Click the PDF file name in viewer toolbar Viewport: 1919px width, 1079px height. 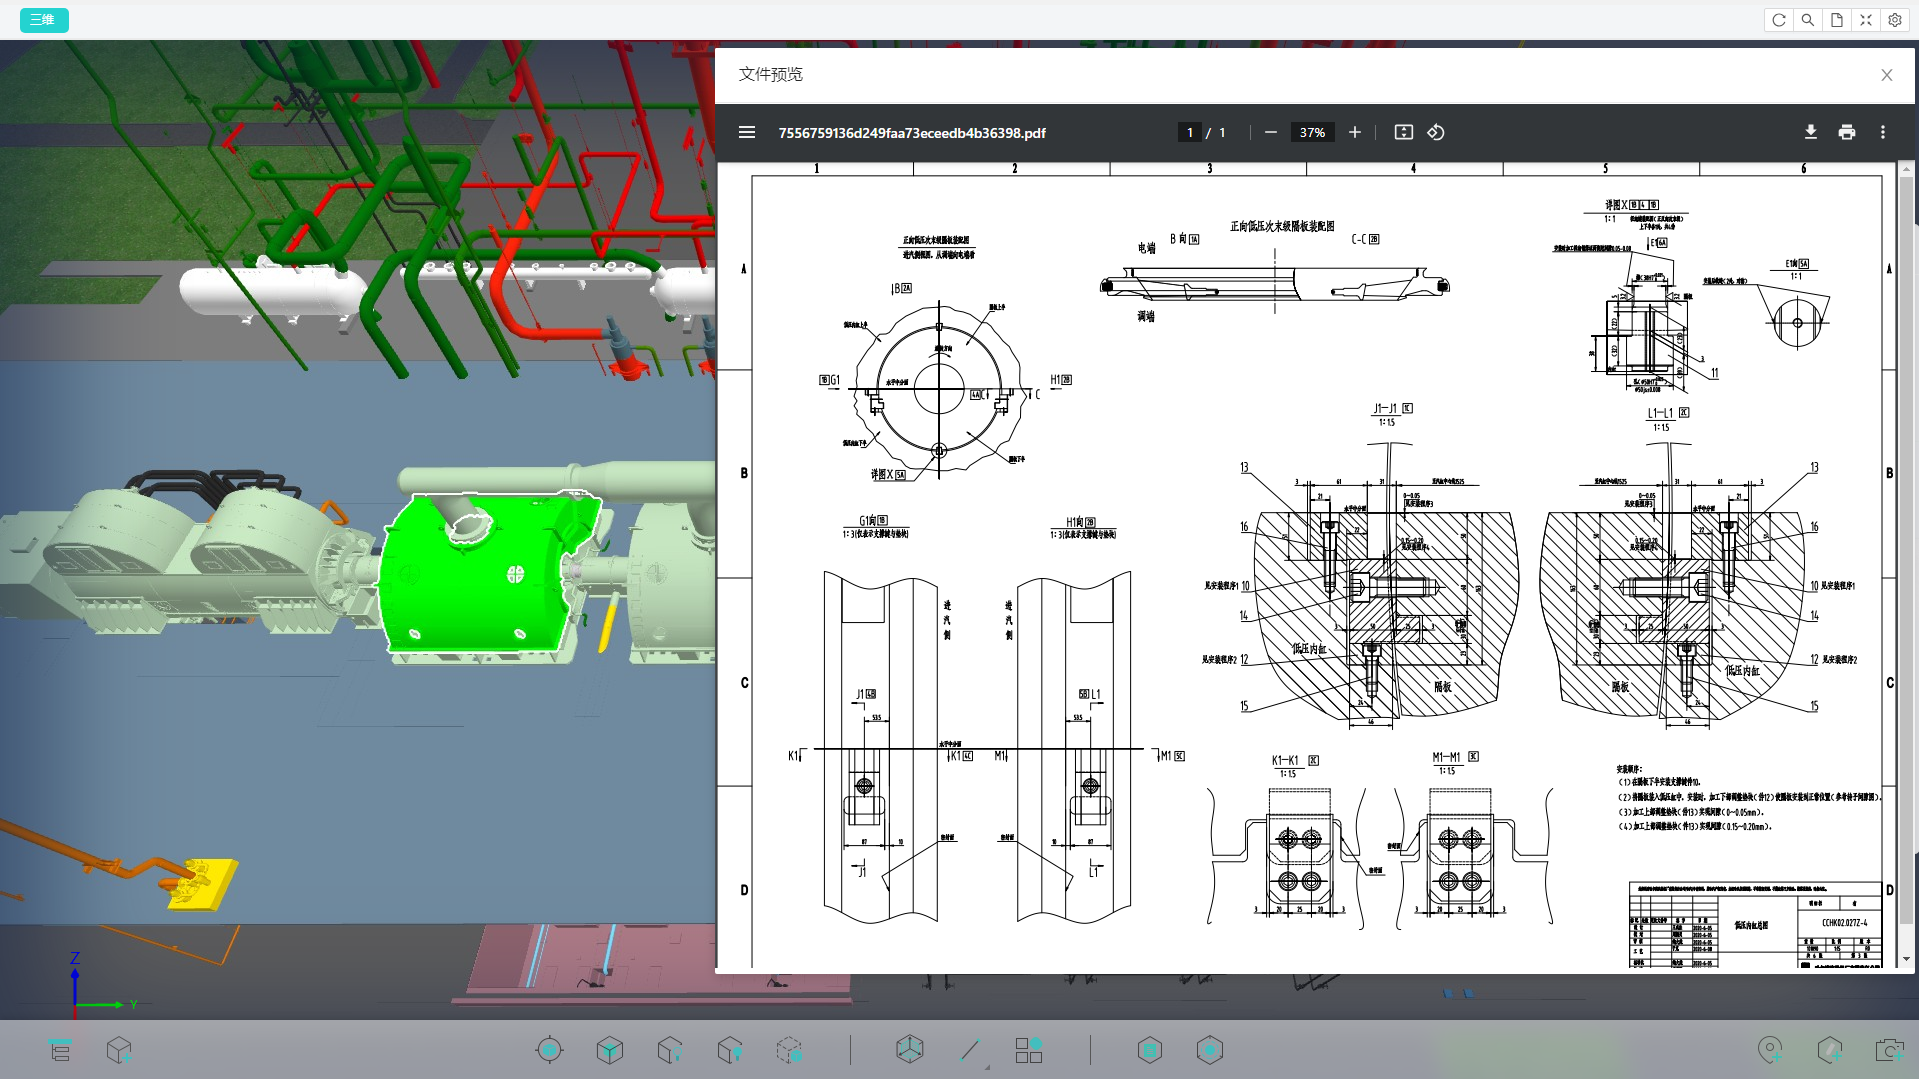[x=912, y=133]
